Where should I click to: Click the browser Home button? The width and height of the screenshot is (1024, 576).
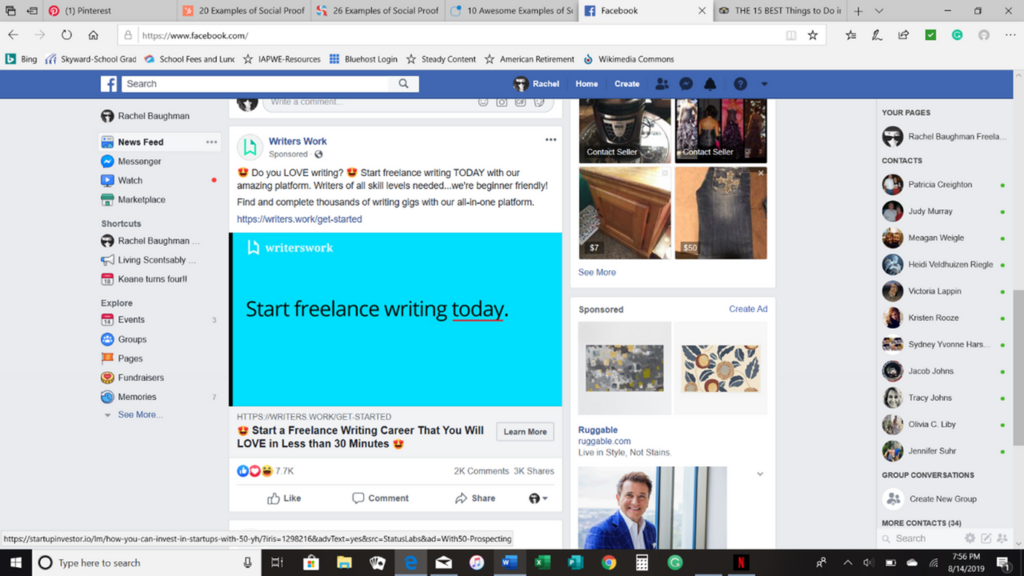coord(93,35)
